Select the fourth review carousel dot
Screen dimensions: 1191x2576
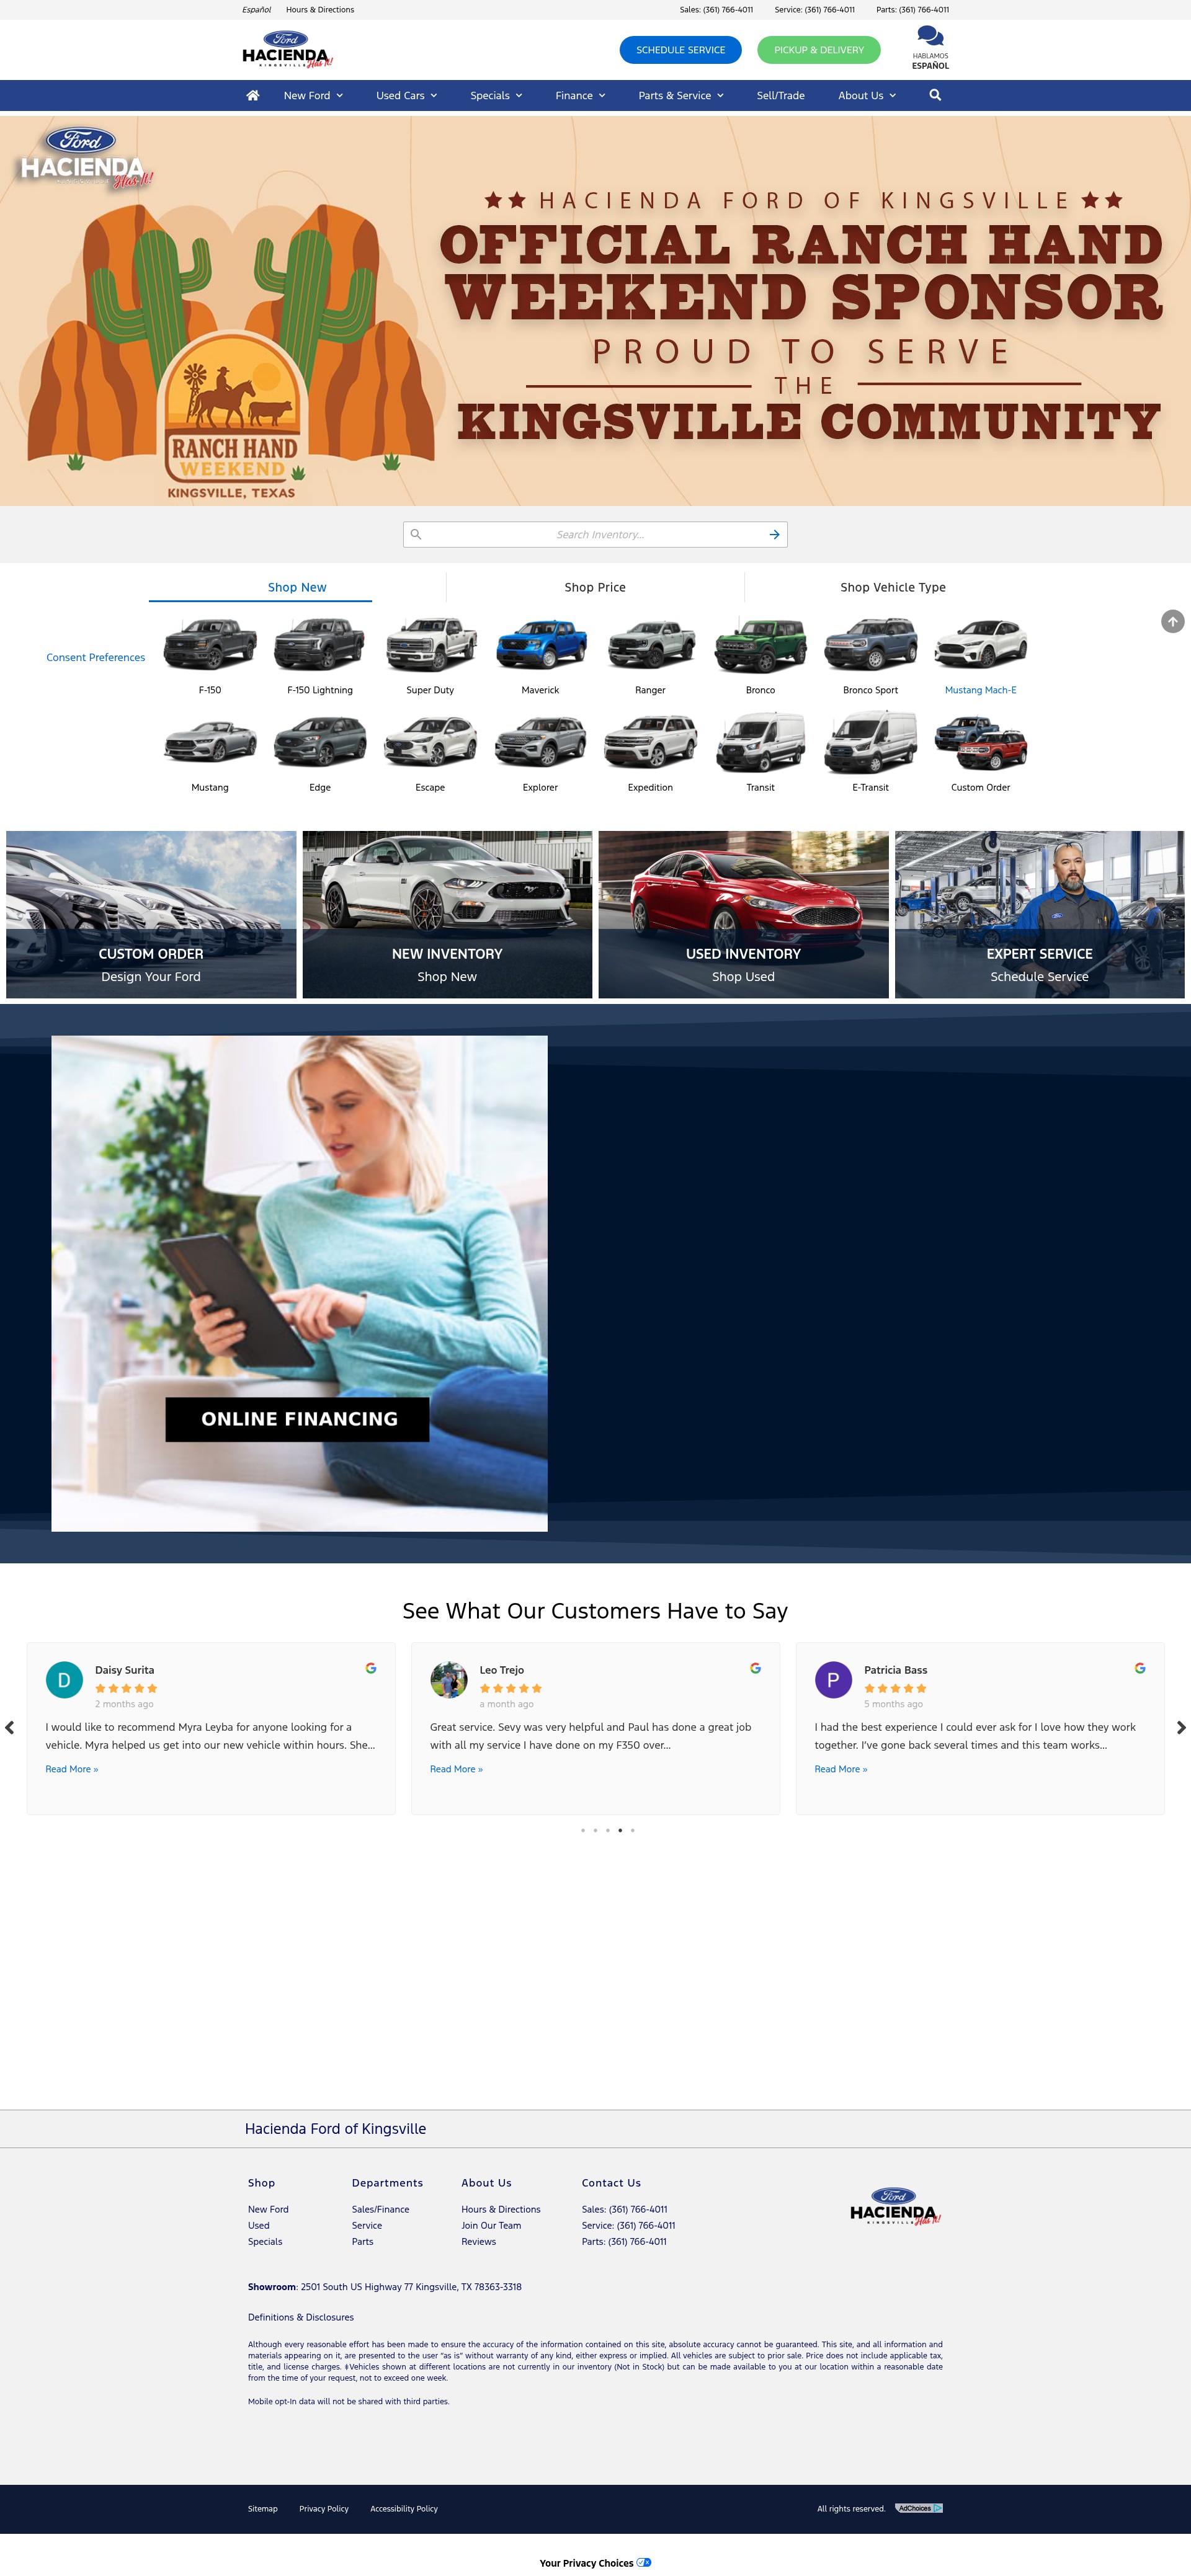tap(620, 1830)
